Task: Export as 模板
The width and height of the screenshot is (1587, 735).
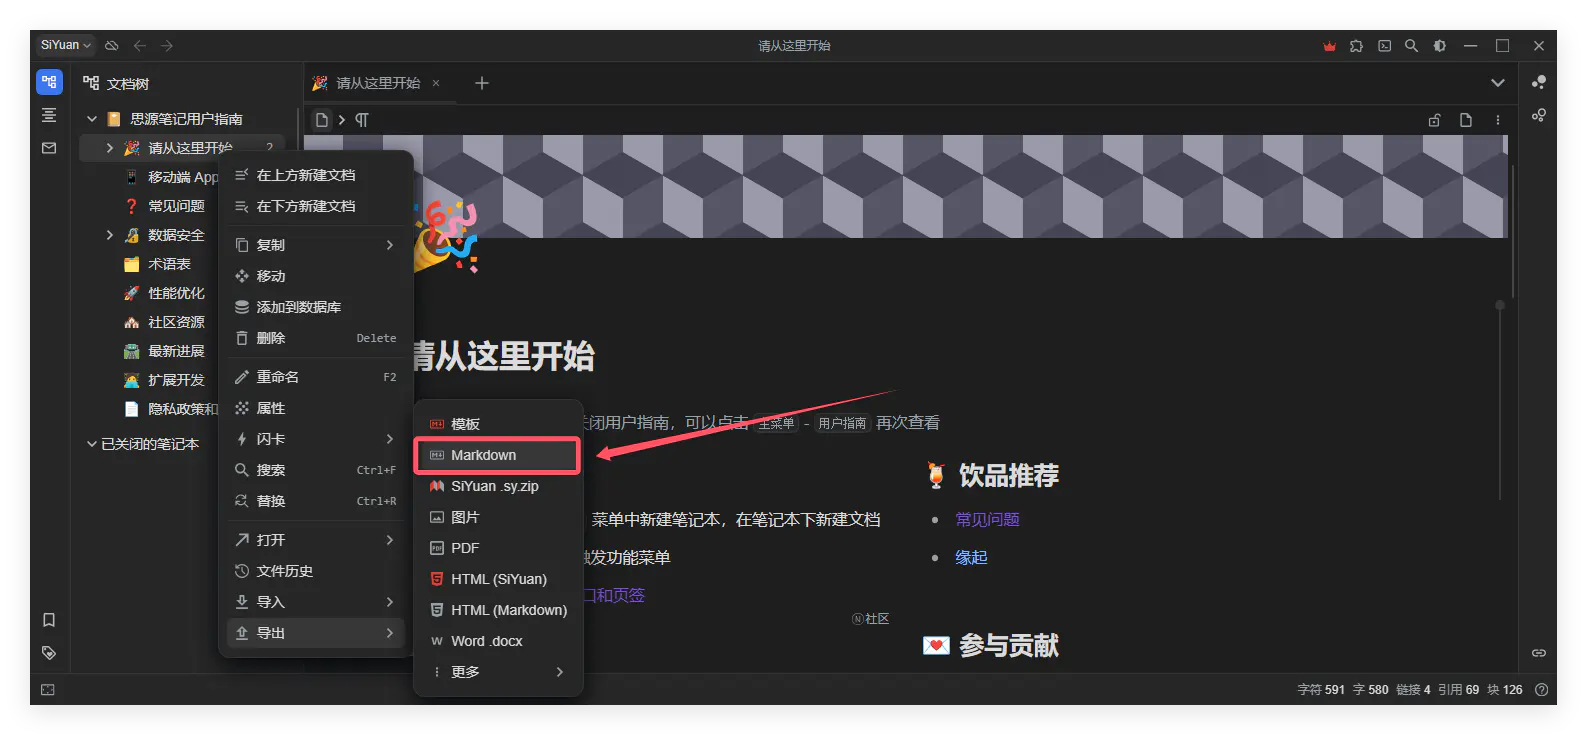Action: (498, 424)
